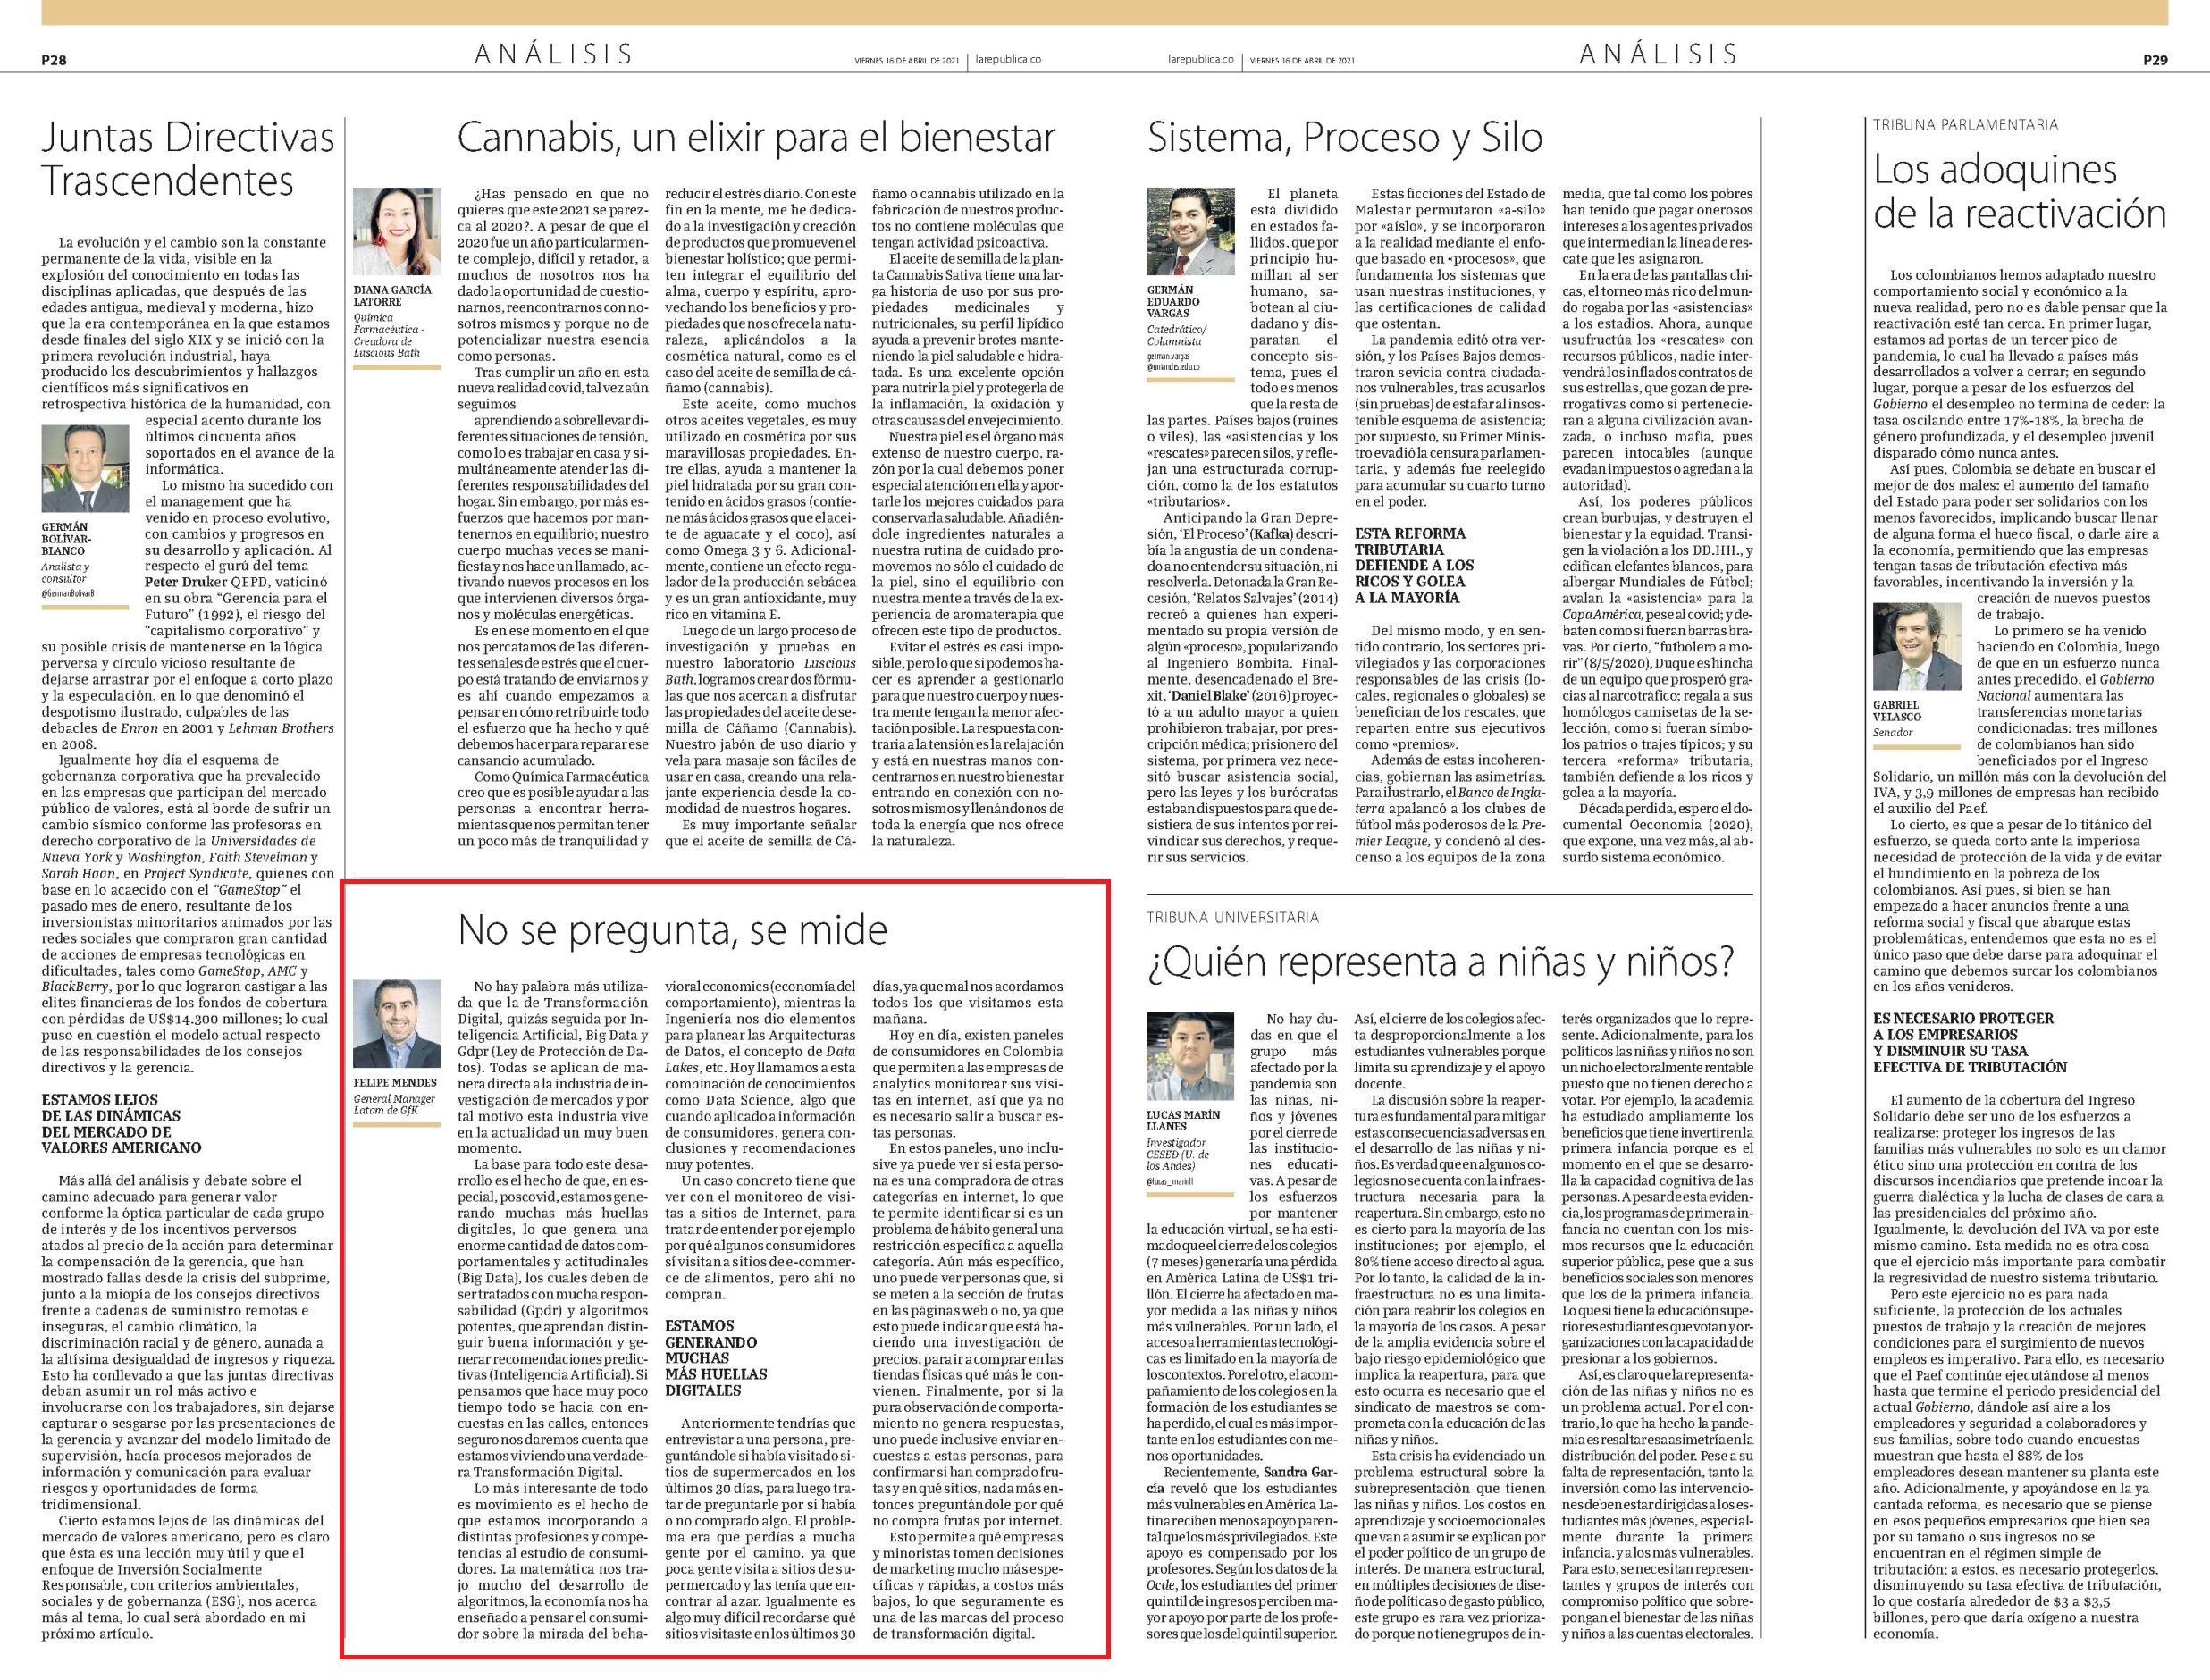
Task: Click the author name "GABRIEL VELASCO"
Action: click(1897, 710)
